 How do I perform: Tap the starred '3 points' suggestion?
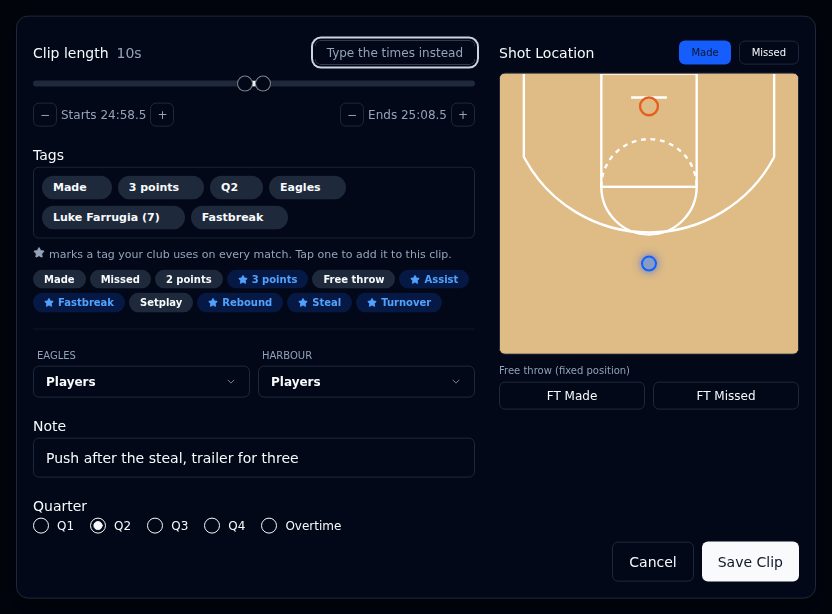[x=267, y=279]
